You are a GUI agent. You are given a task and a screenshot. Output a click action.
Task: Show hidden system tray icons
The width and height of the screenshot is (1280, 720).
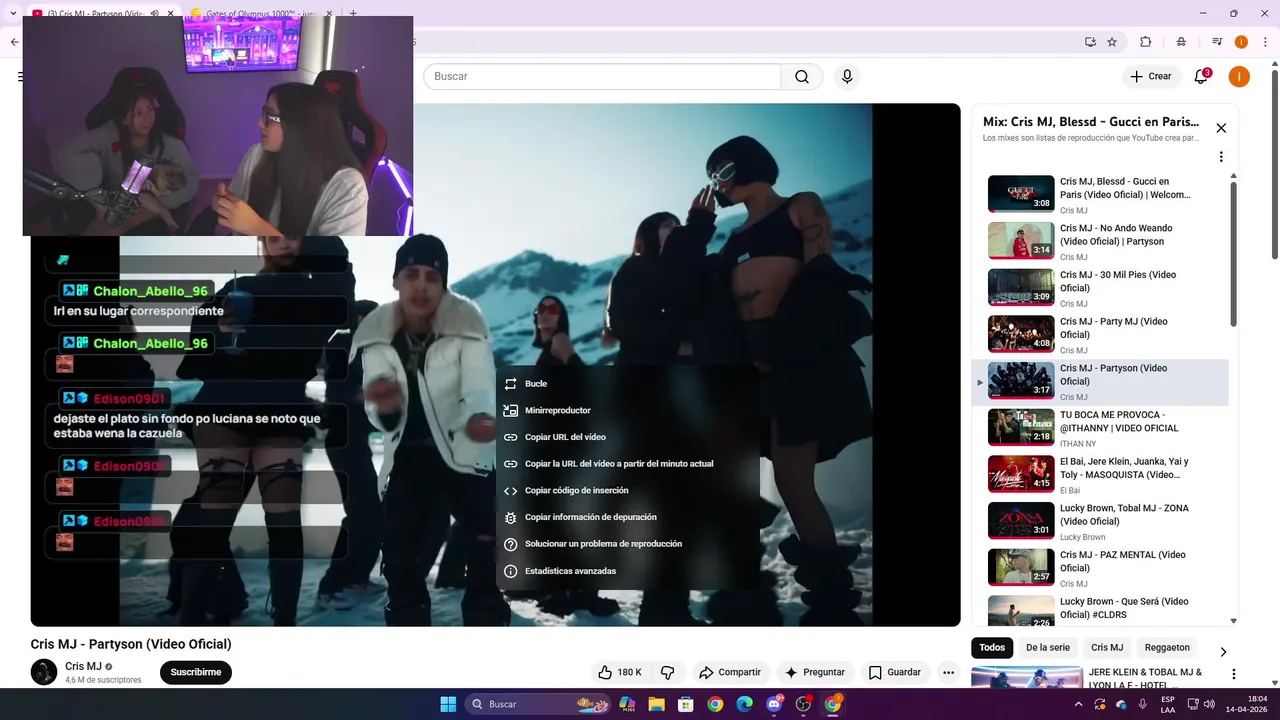tap(1078, 704)
